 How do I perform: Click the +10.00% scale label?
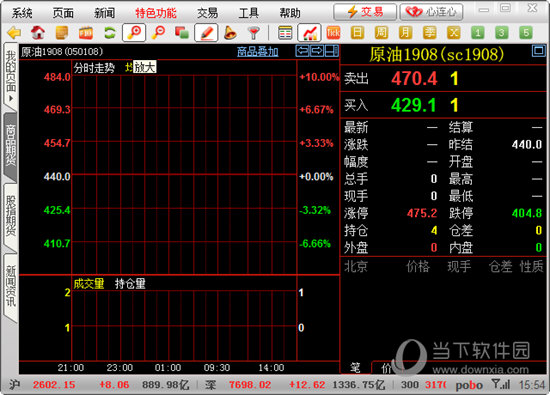[319, 77]
